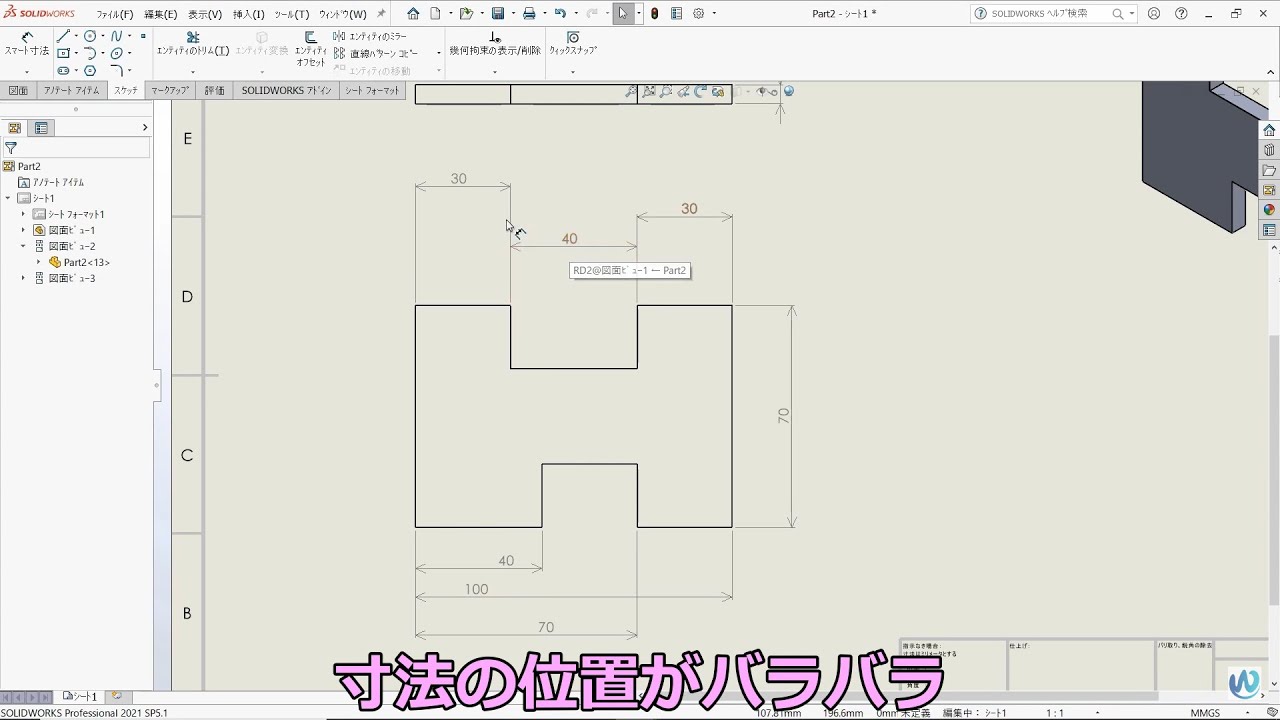Select the Sketch Fillet tool
The image size is (1280, 720).
click(116, 71)
